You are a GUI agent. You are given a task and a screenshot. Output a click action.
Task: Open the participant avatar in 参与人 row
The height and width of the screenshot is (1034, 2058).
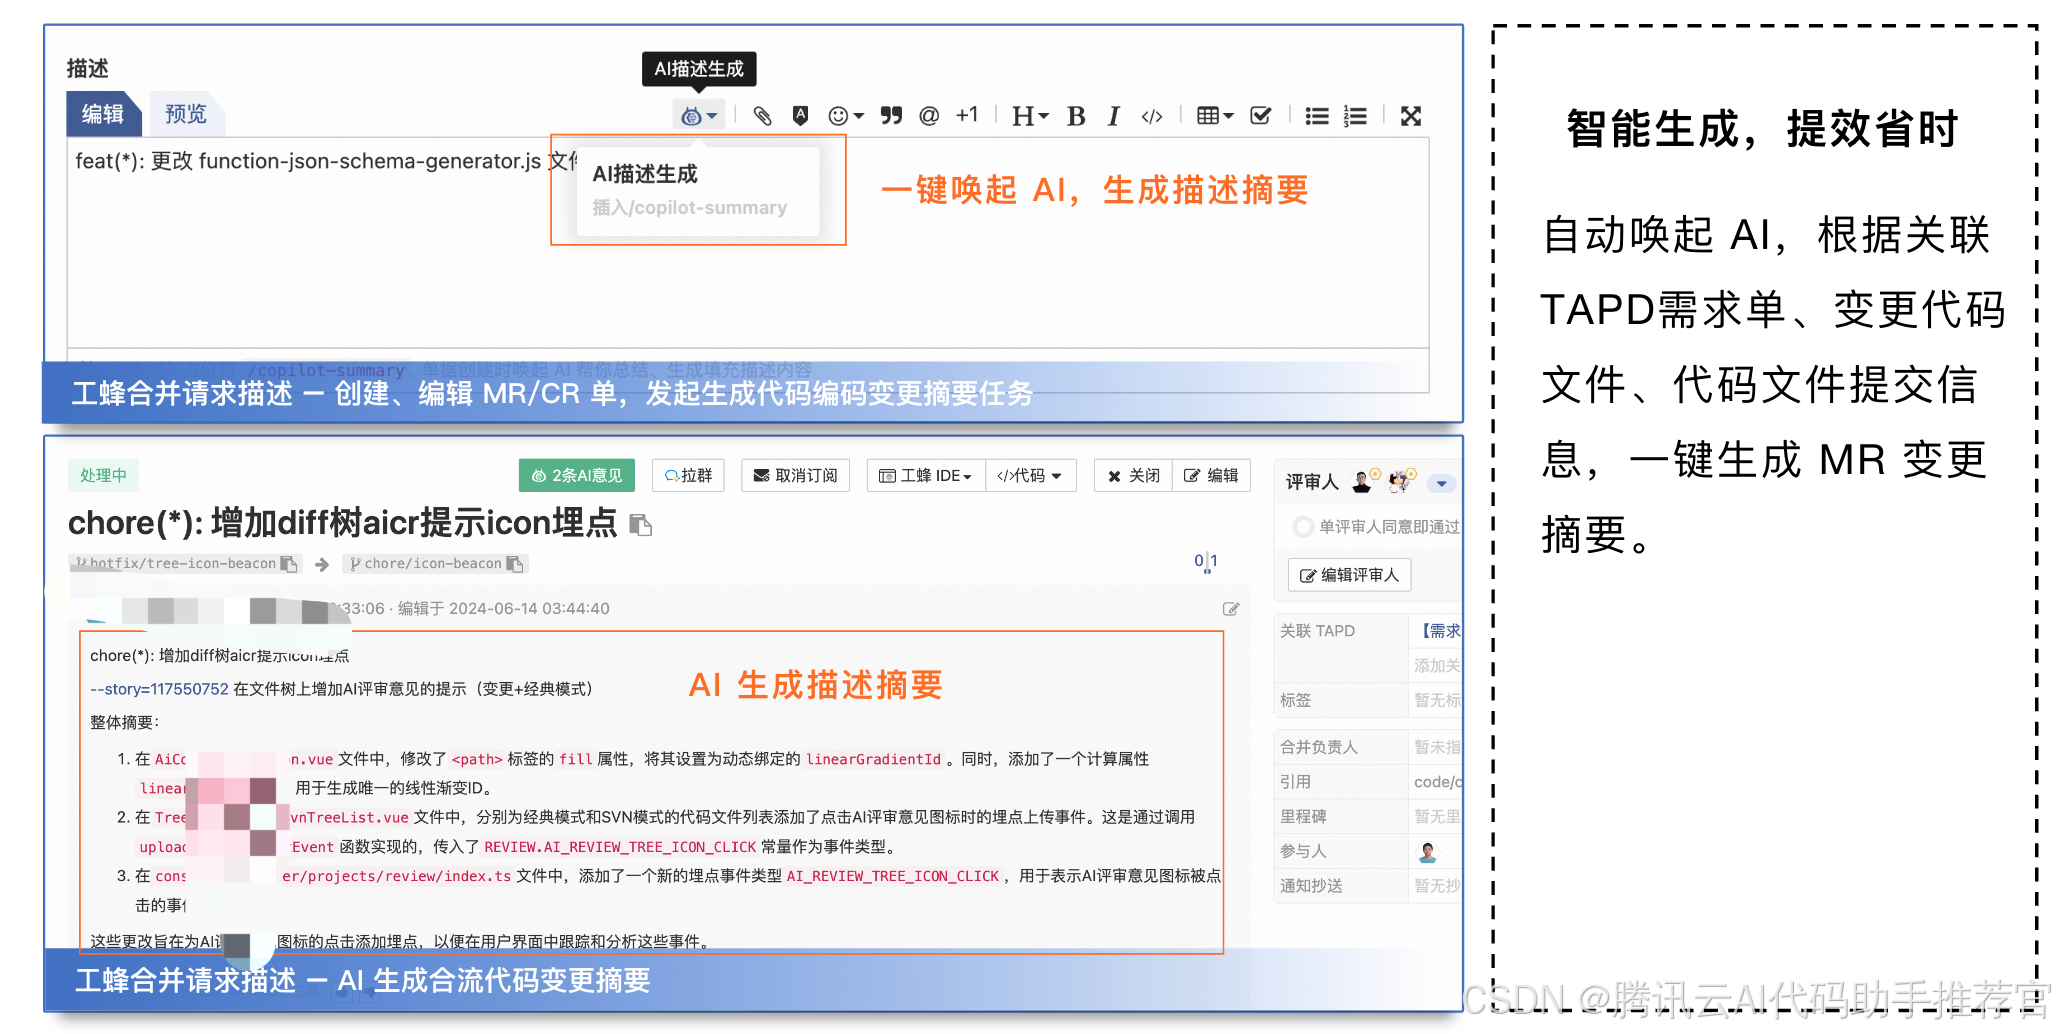[x=1427, y=852]
